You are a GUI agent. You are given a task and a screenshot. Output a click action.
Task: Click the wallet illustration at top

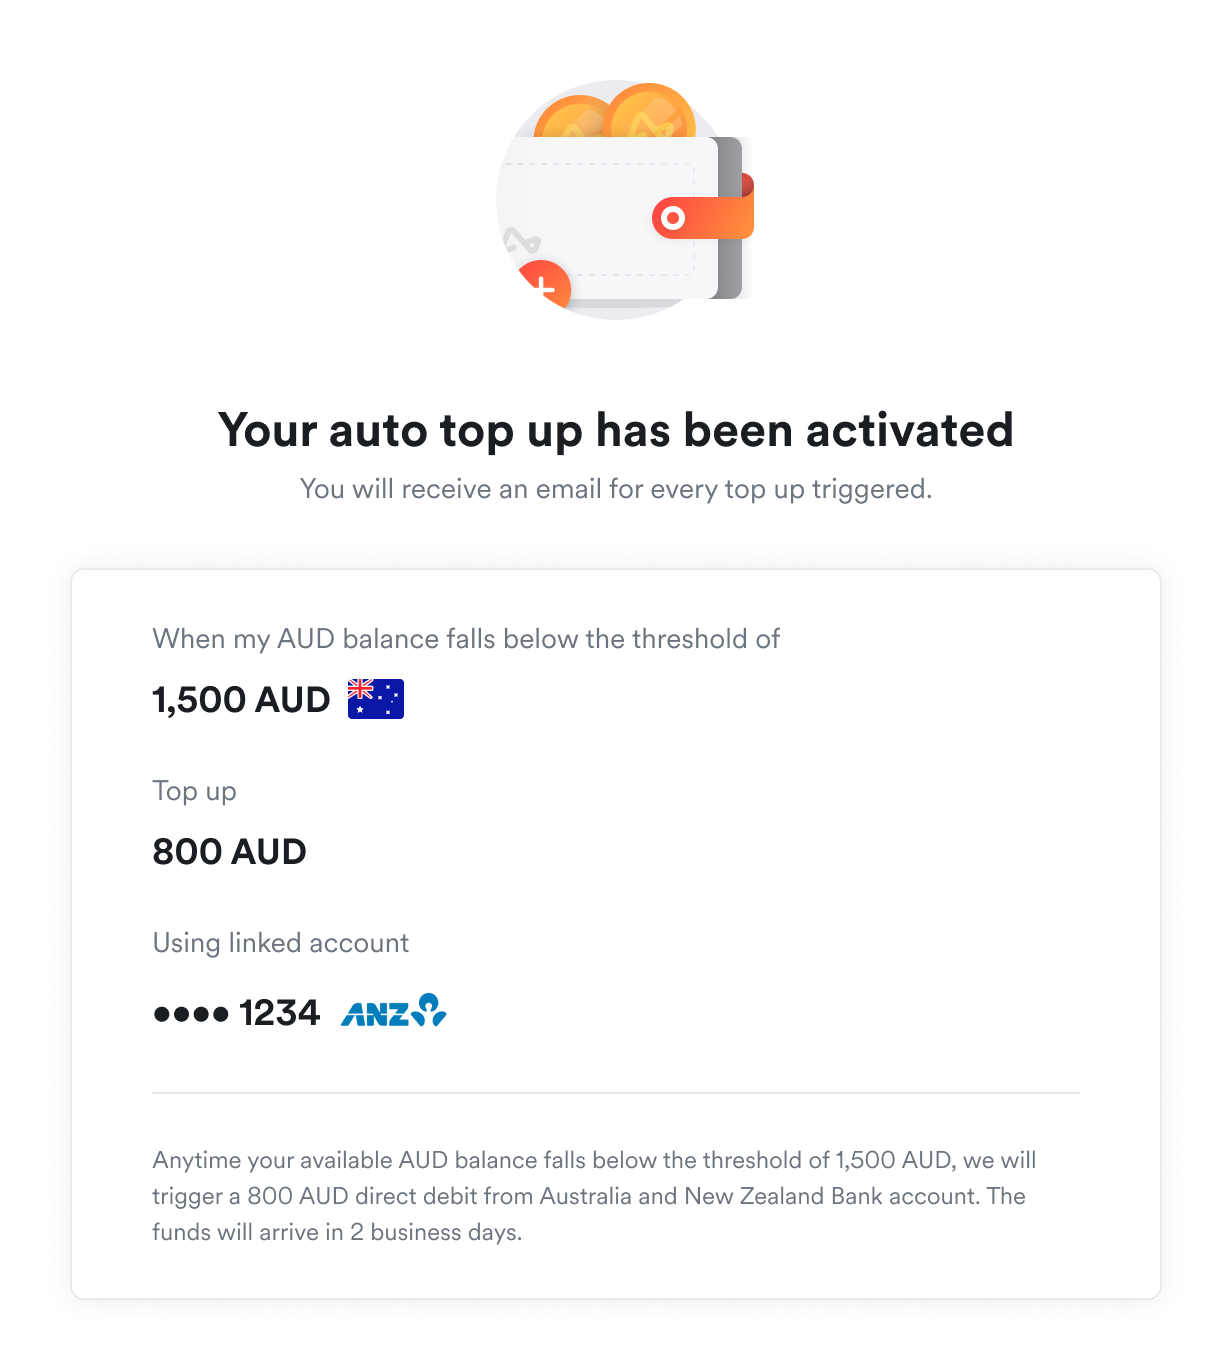(x=624, y=200)
